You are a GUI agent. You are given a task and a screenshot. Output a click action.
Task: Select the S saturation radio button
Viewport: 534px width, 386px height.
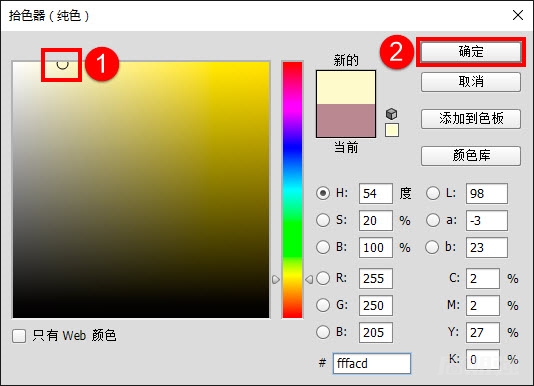323,220
